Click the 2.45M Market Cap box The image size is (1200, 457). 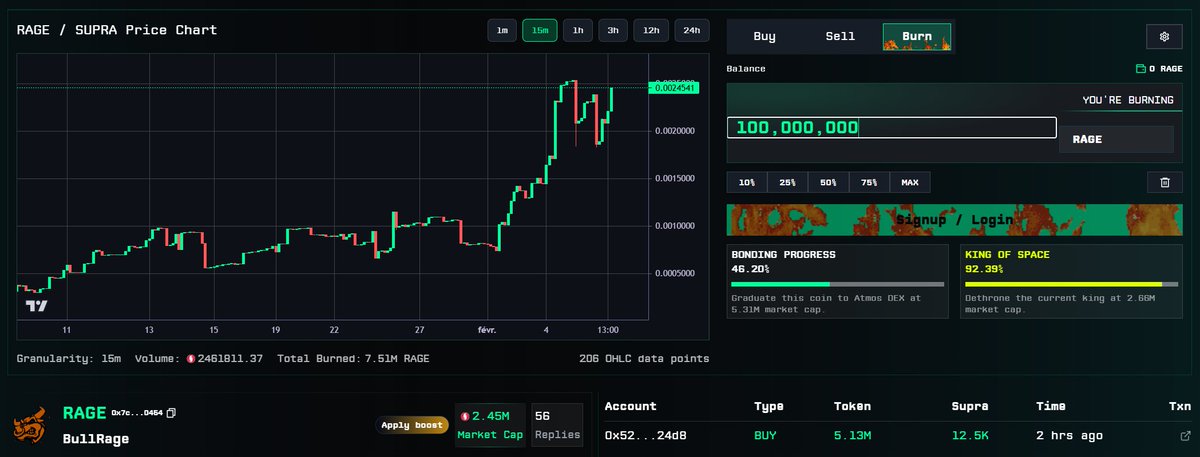point(489,425)
